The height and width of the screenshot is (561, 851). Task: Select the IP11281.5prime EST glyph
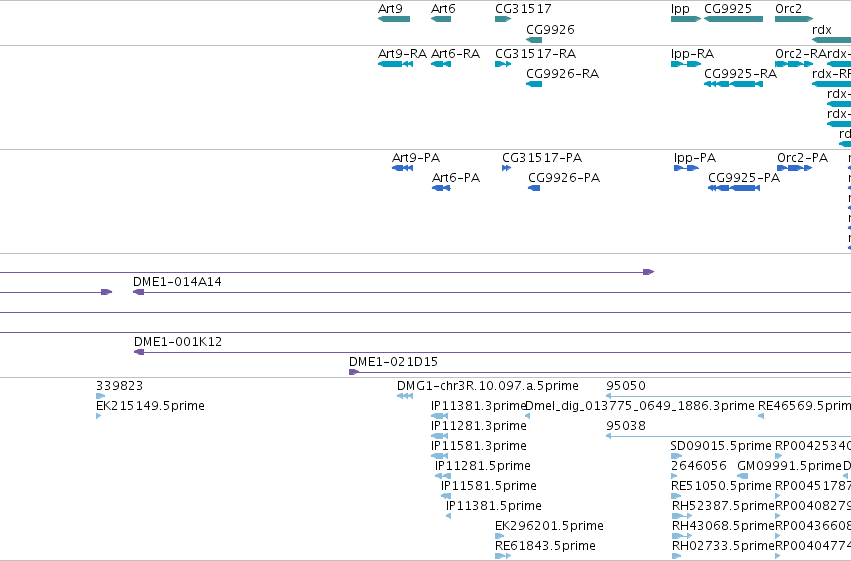[443, 476]
